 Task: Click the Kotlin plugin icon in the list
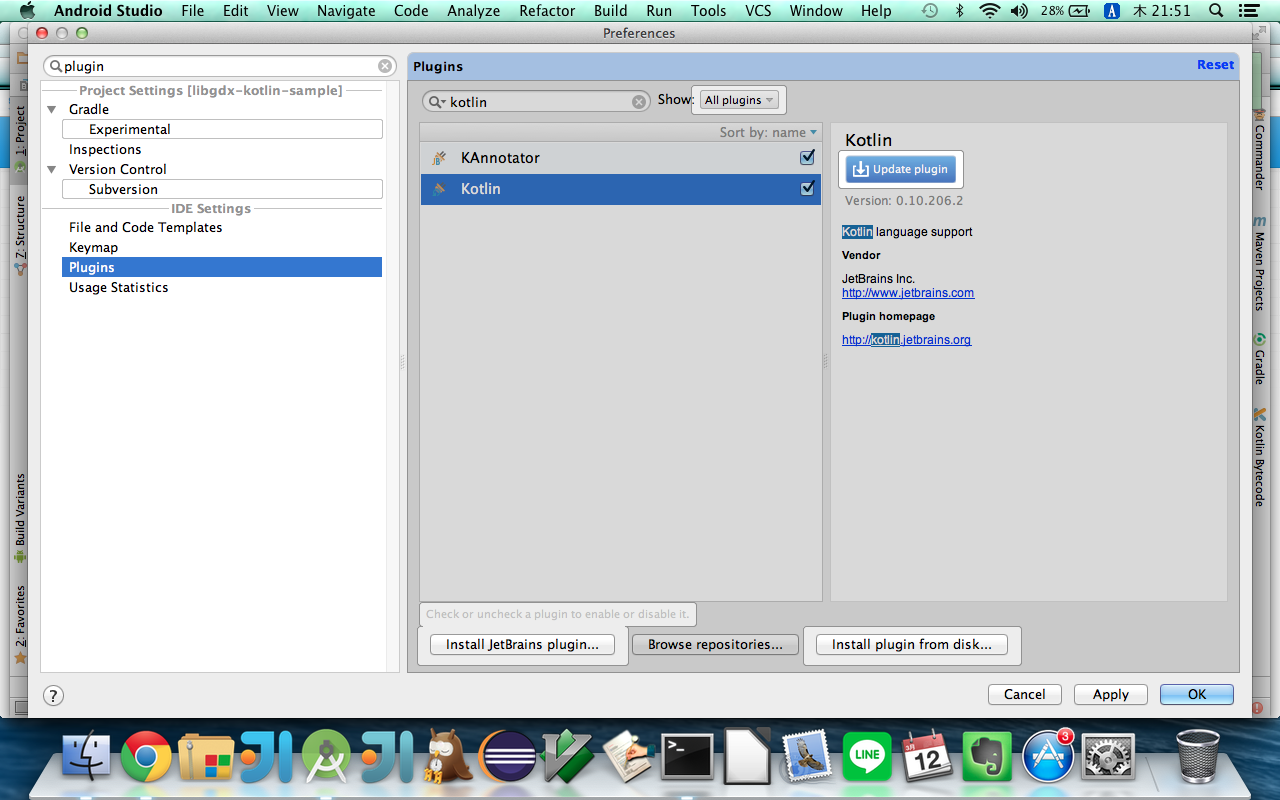(439, 189)
